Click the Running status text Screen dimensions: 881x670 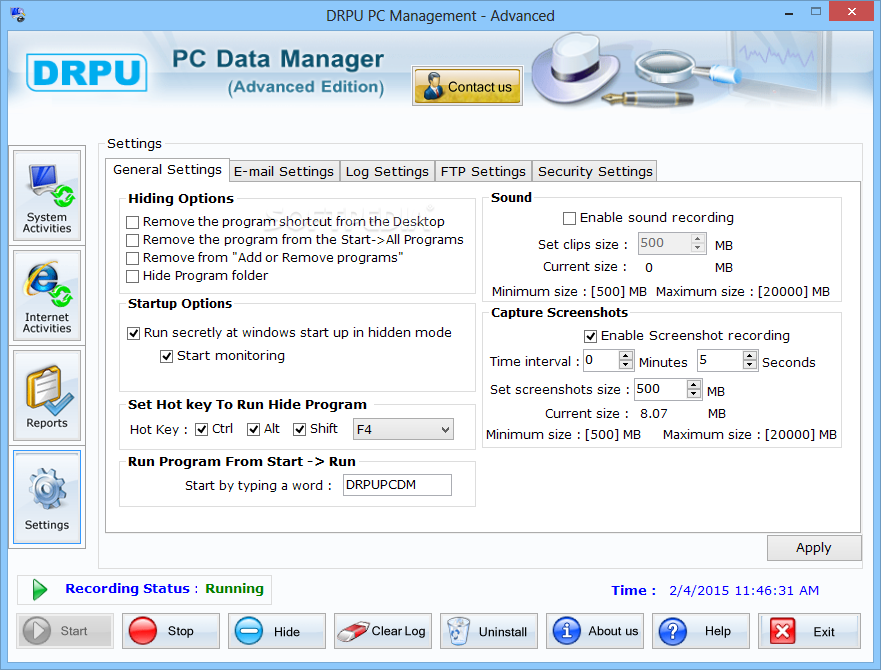coord(234,588)
